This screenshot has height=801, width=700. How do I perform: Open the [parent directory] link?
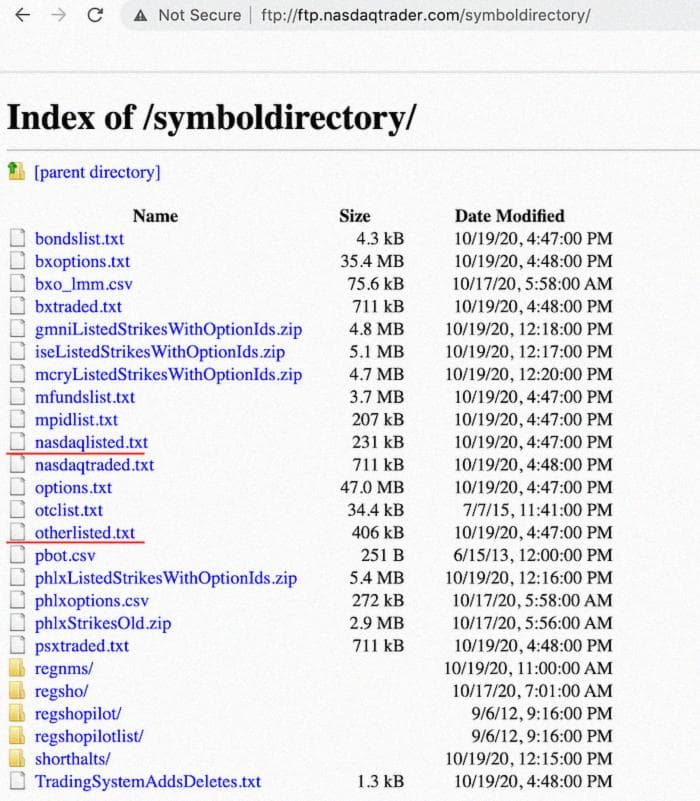point(97,172)
